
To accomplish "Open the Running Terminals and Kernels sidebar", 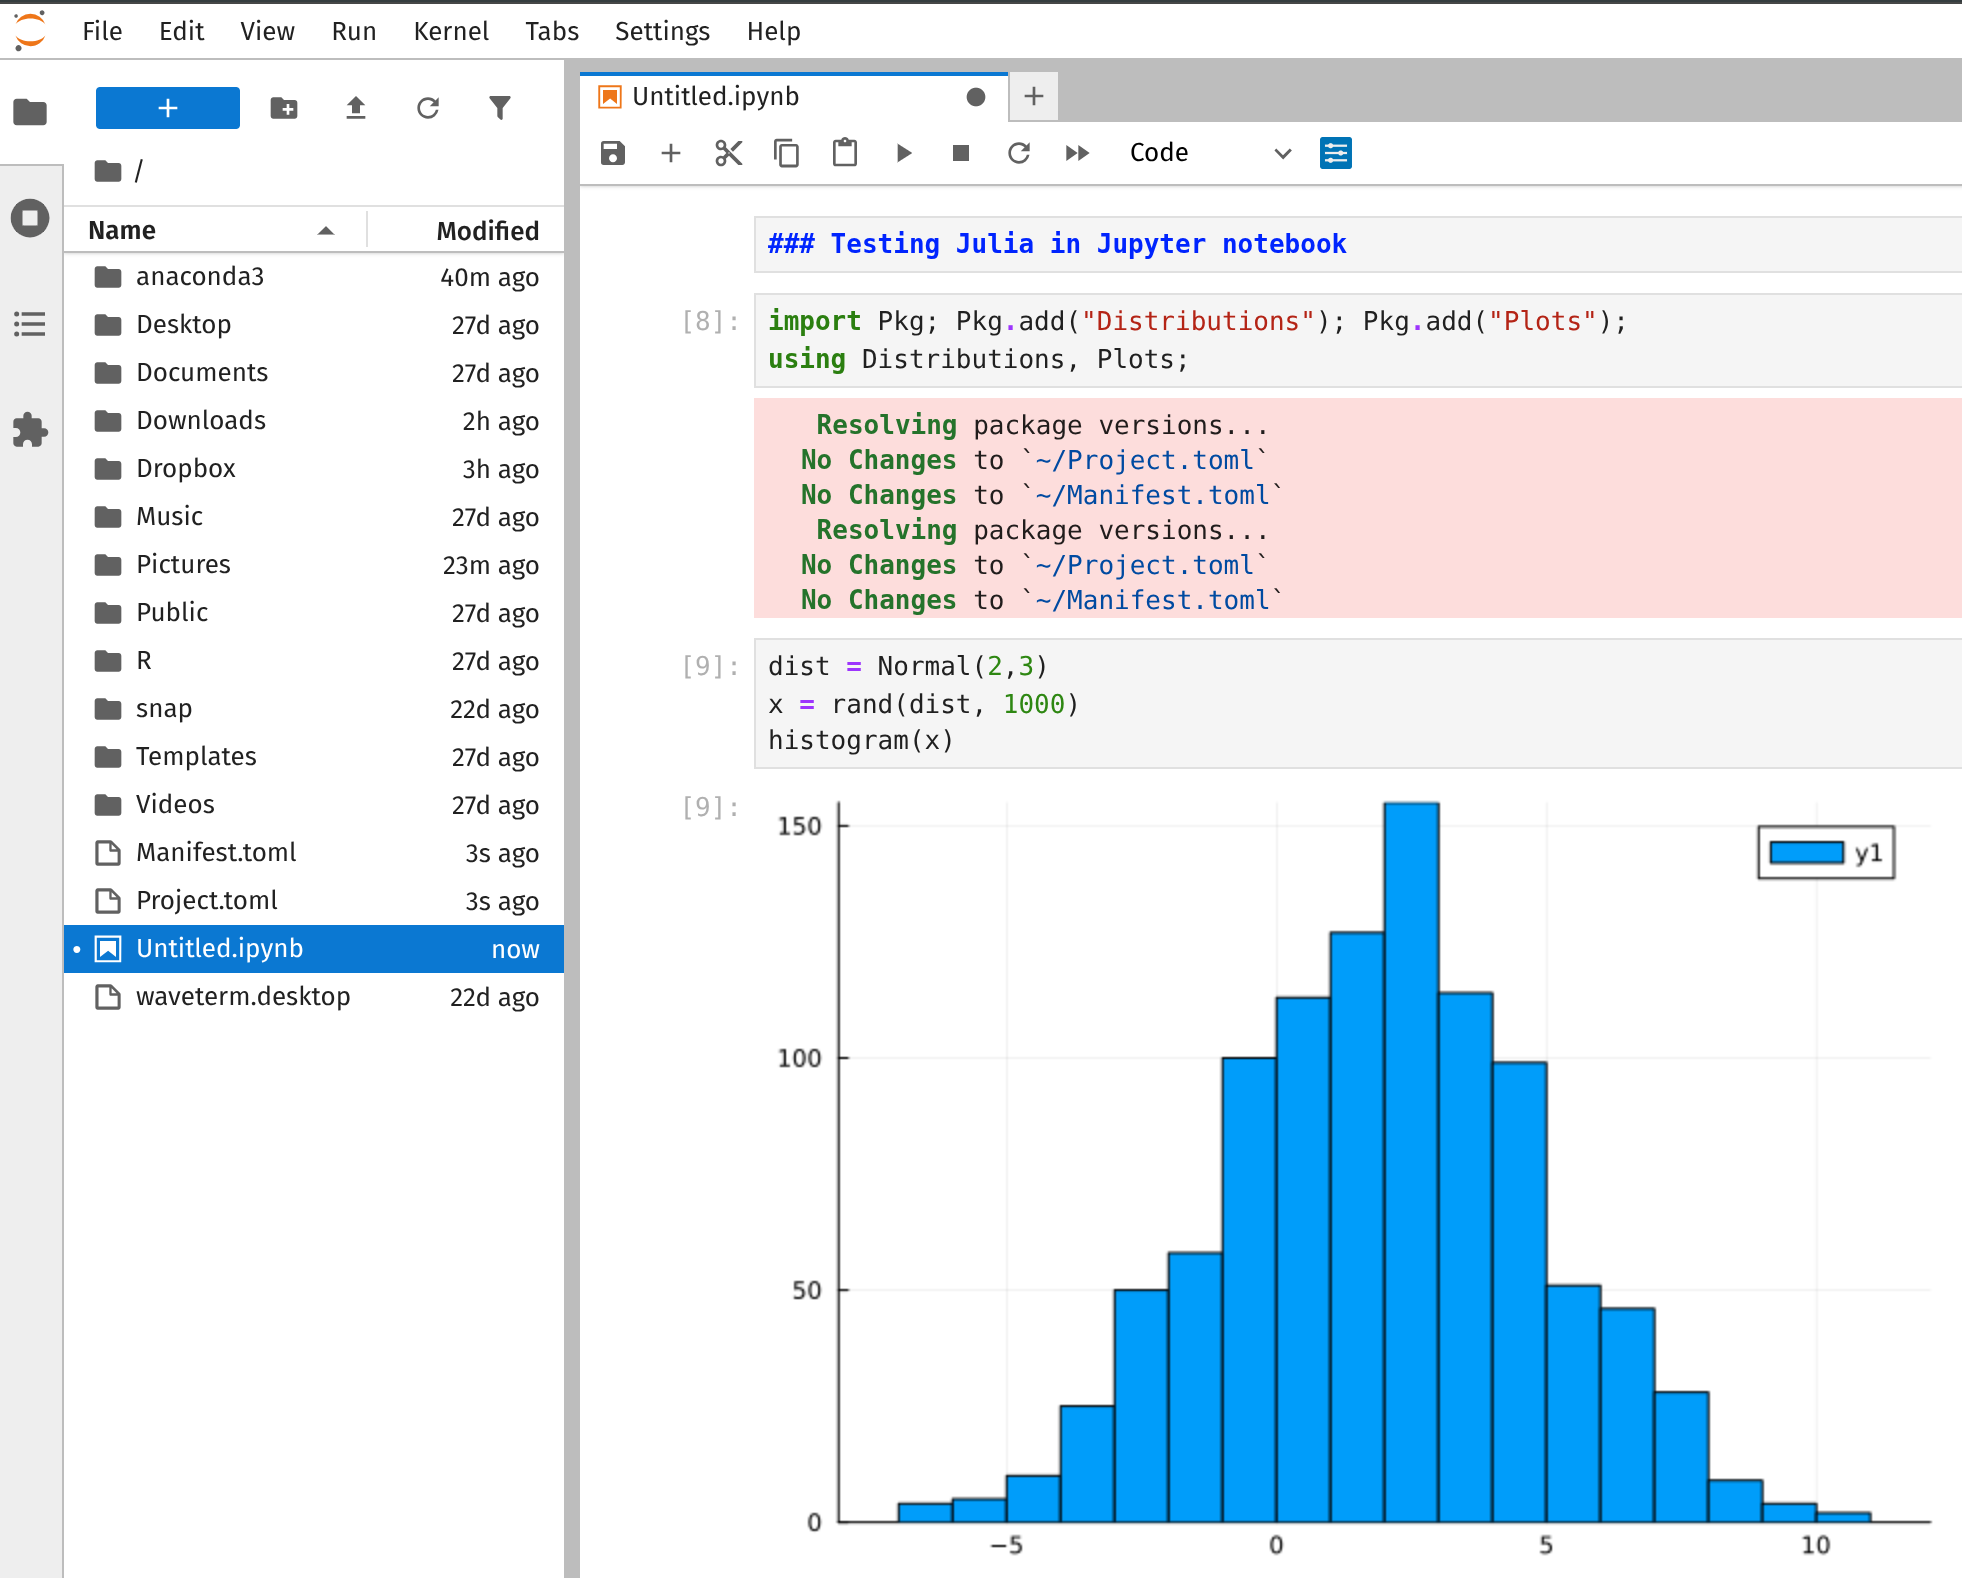I will [x=30, y=218].
